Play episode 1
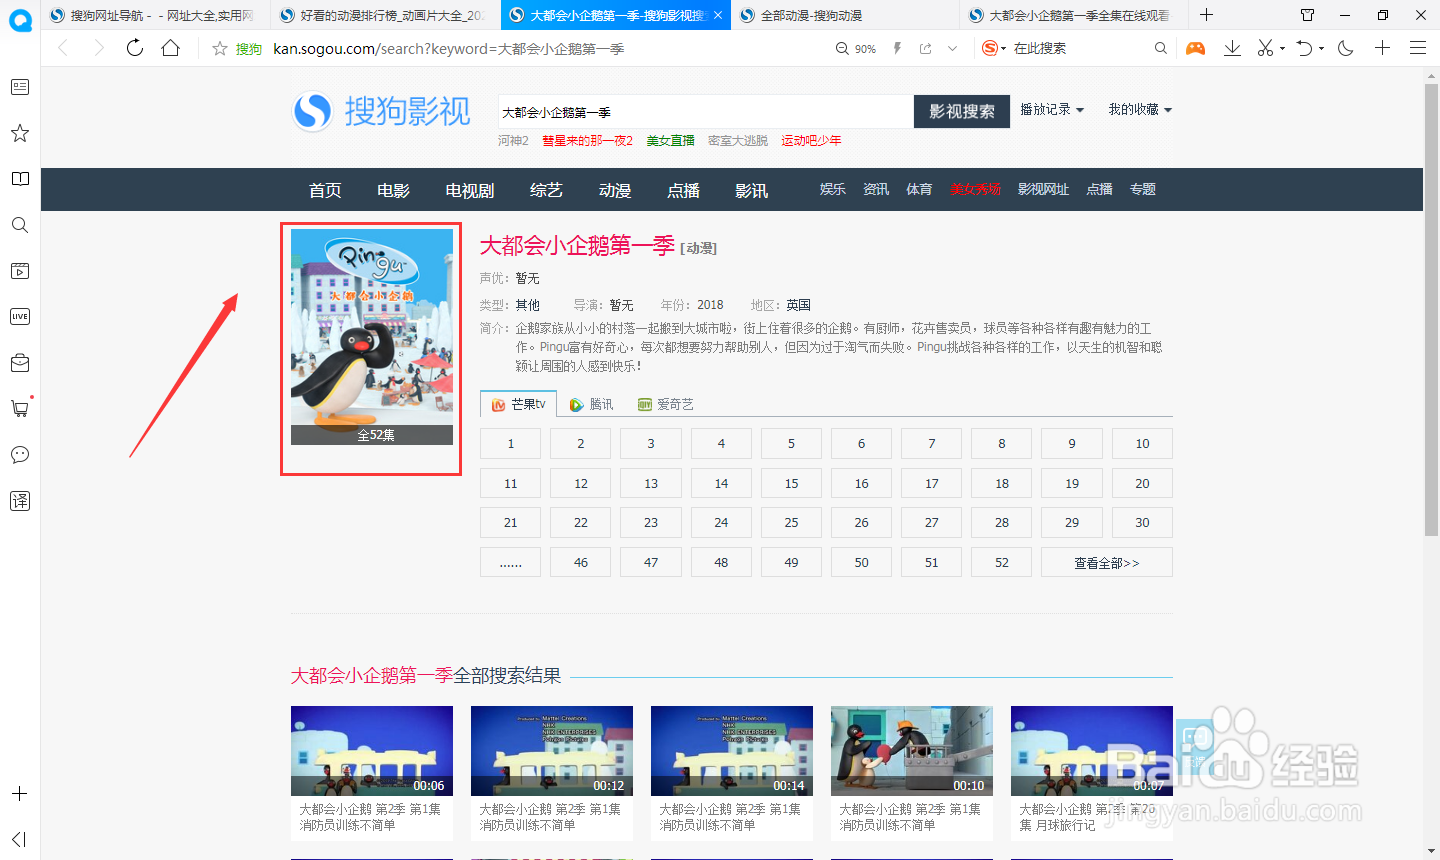The height and width of the screenshot is (860, 1440). coord(511,444)
